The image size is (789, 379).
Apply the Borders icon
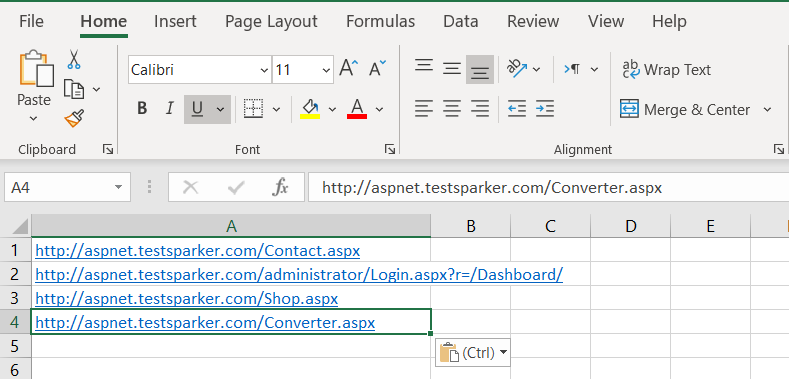253,109
